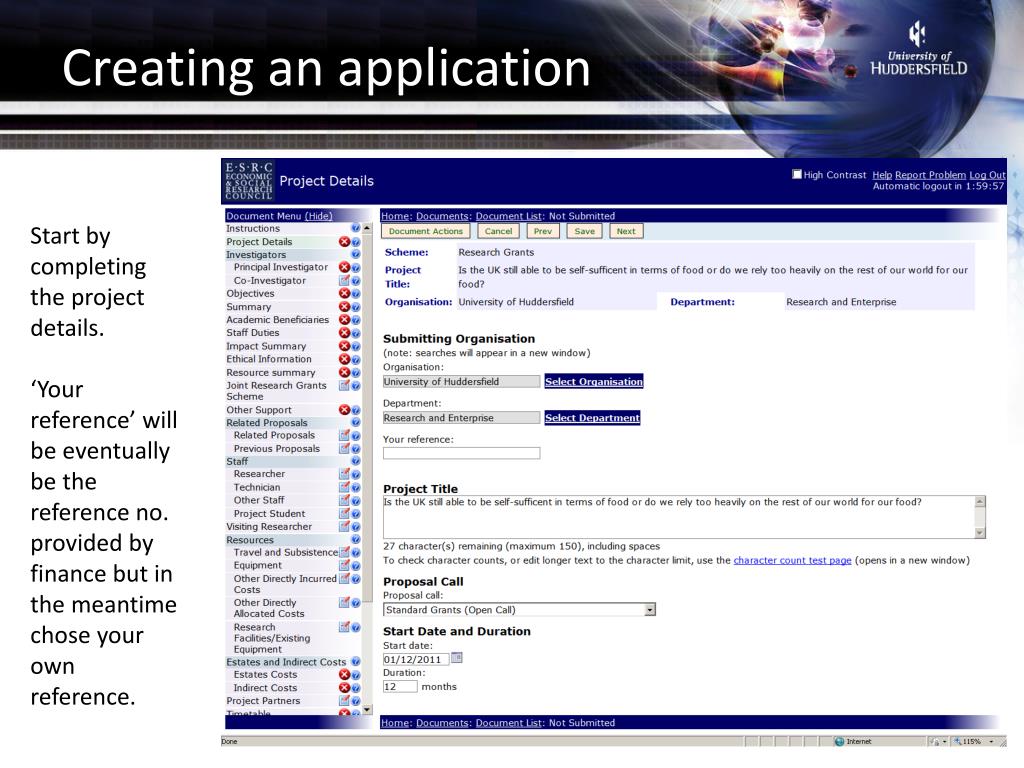The width and height of the screenshot is (1024, 768).
Task: Click the help icon beside Ethical Information
Action: pyautogui.click(x=356, y=359)
